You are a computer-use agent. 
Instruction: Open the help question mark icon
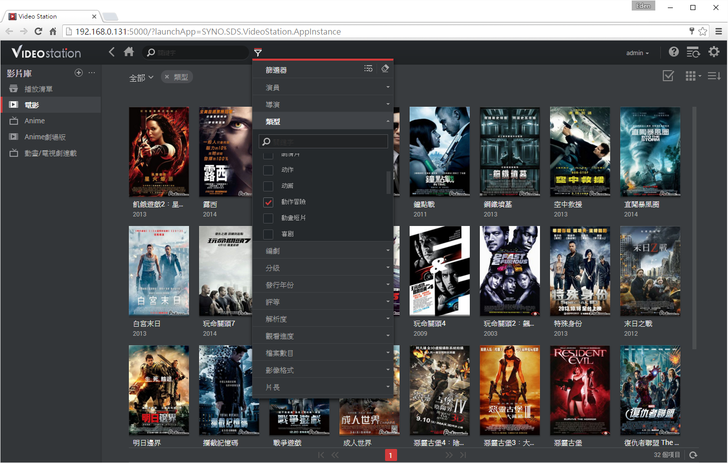(674, 52)
